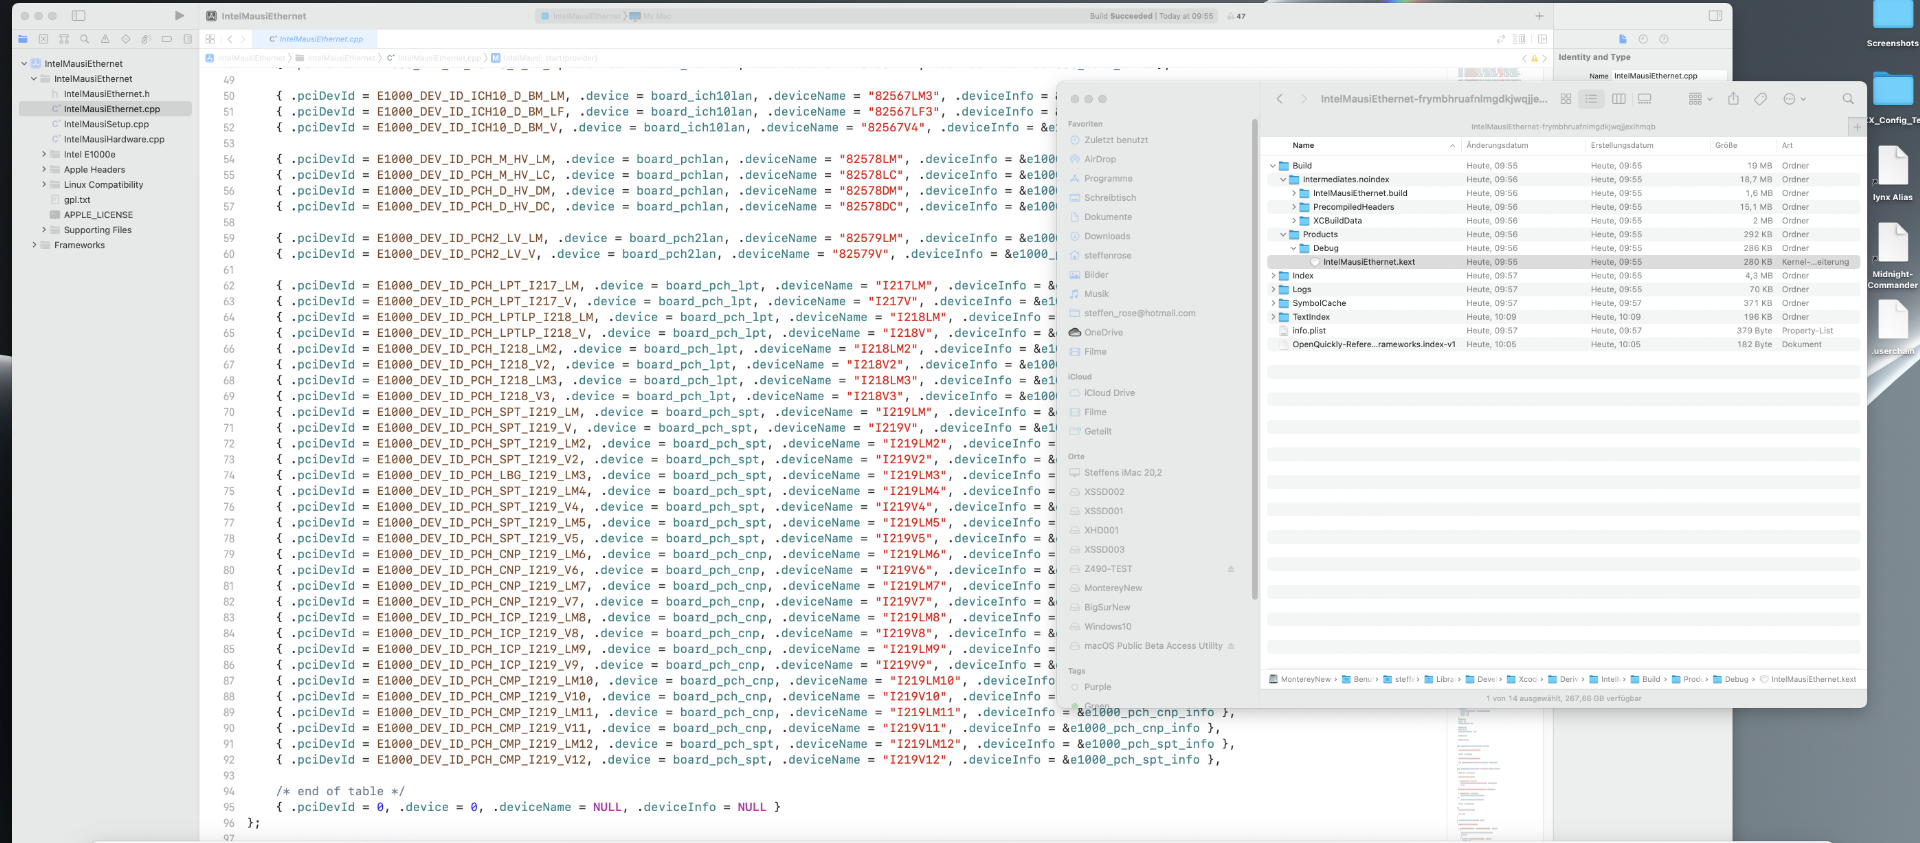
Task: Show the History inspector clock icon
Action: (x=1643, y=39)
